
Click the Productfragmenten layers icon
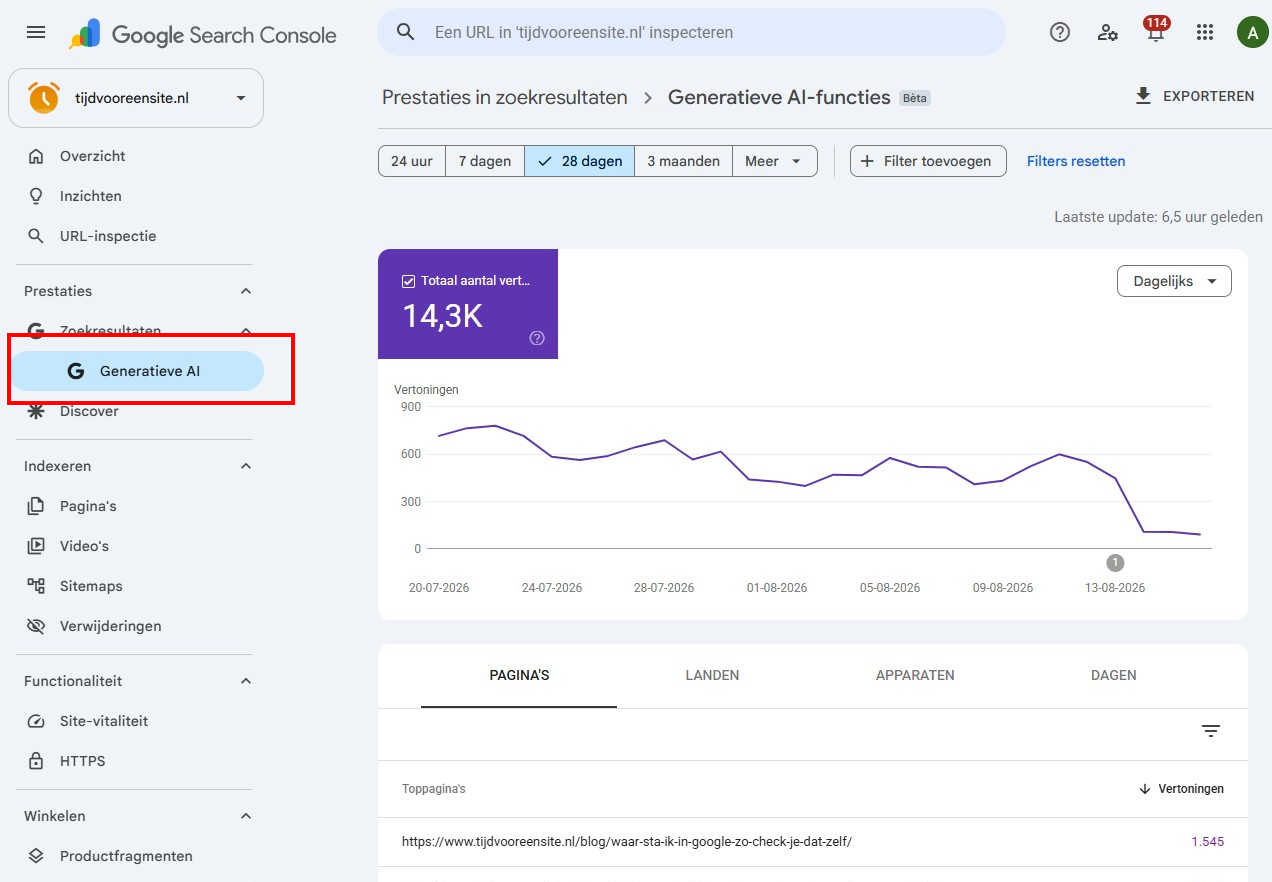(x=36, y=856)
